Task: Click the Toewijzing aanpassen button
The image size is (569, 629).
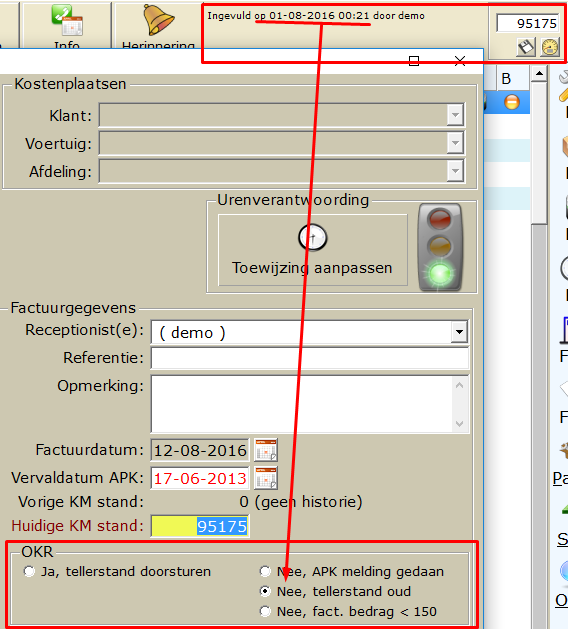Action: pos(313,250)
